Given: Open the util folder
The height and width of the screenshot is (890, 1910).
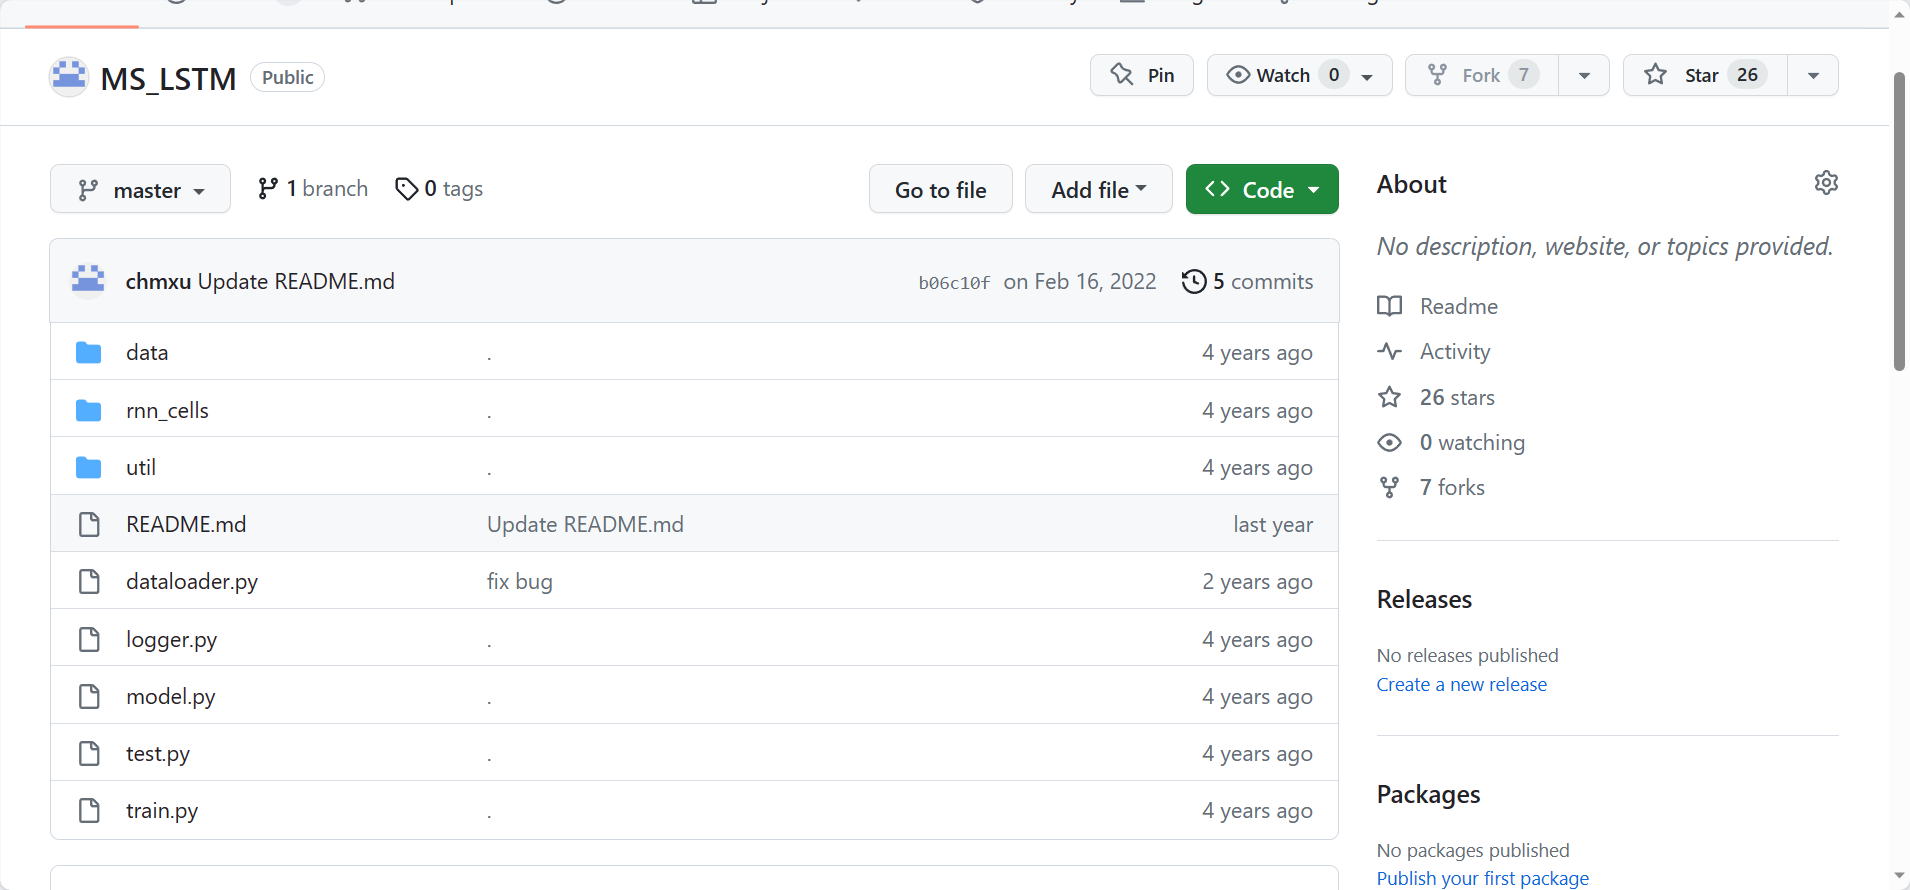Looking at the screenshot, I should (141, 468).
